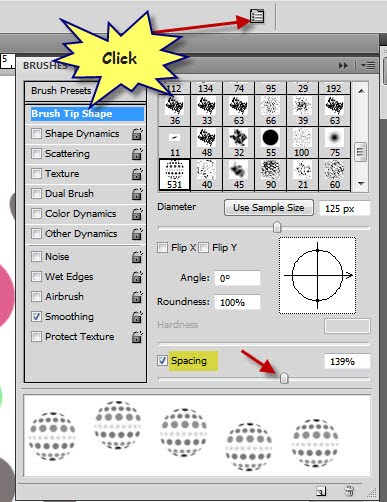Enable Protect Texture checkbox

(x=36, y=337)
